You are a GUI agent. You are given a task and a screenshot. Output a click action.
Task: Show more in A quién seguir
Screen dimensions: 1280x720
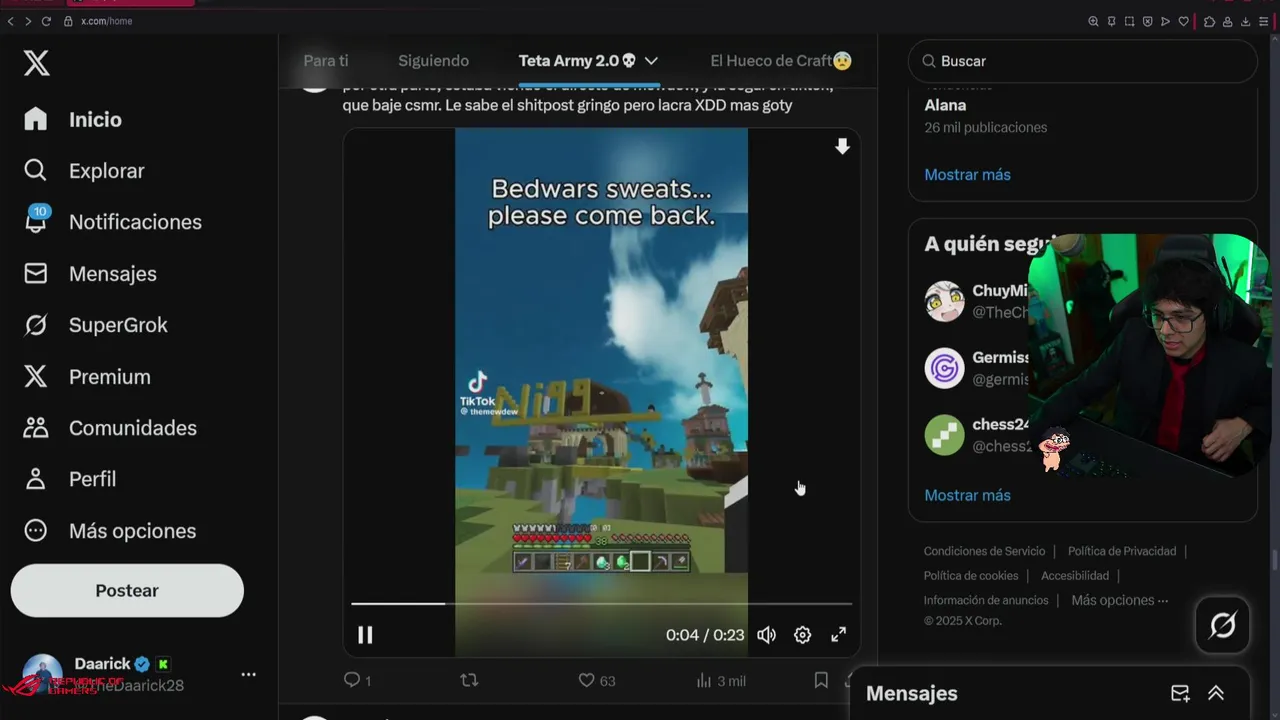coord(967,496)
